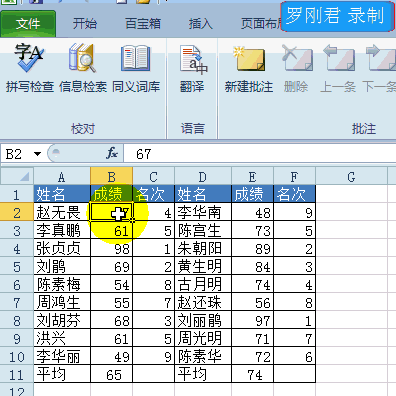Click score cell with value 48

(x=253, y=212)
